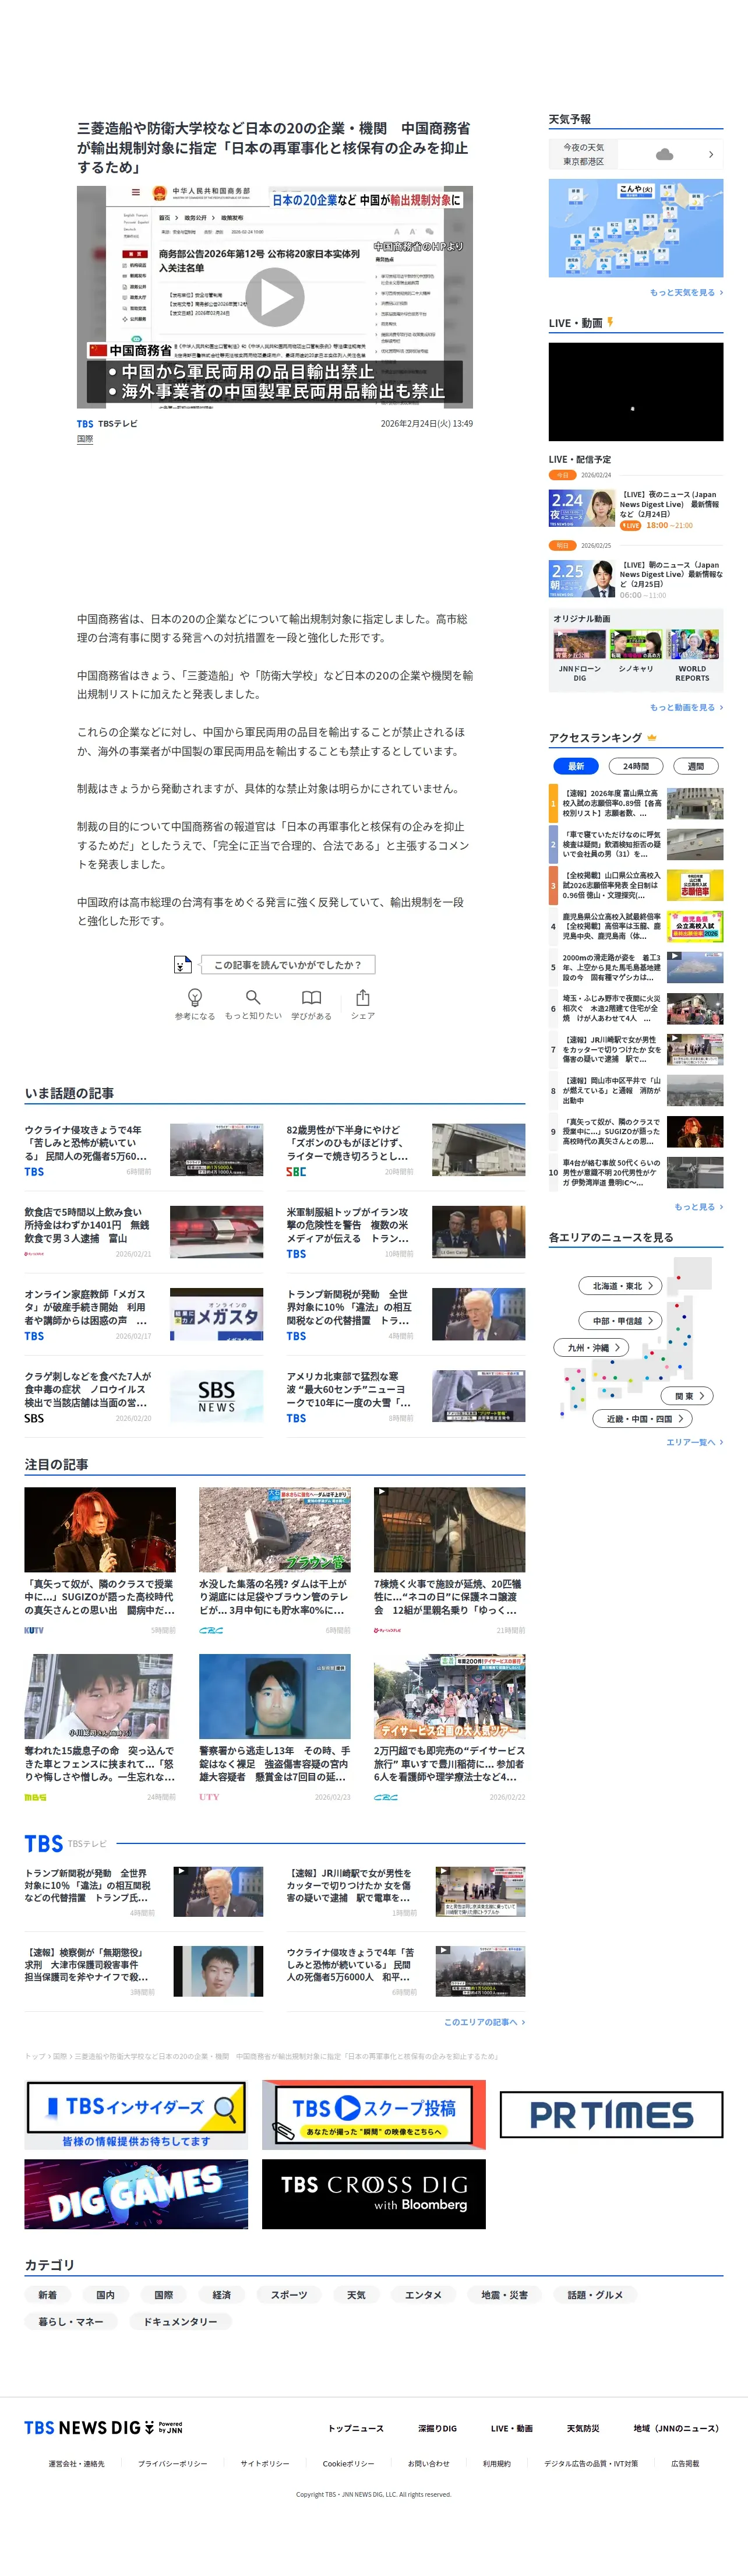Open PR TIMES banner
Image resolution: width=748 pixels, height=2576 pixels.
tap(611, 2115)
